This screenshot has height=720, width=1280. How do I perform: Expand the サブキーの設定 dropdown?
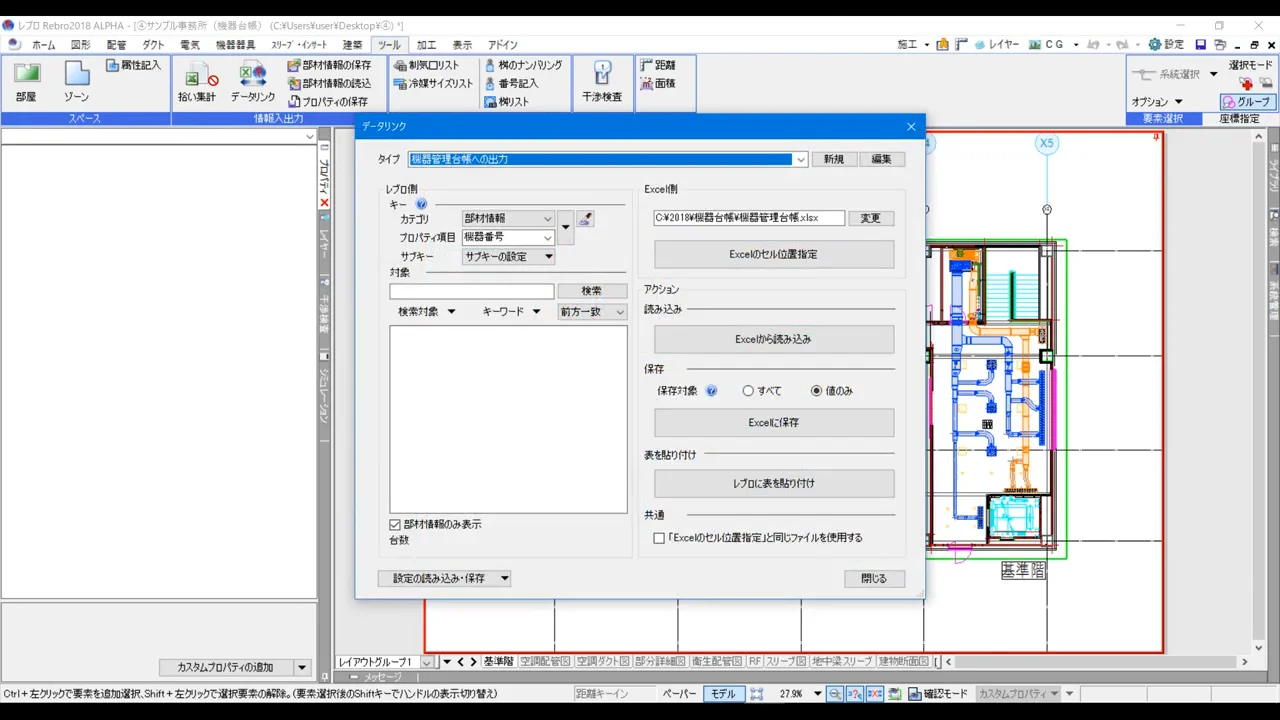pyautogui.click(x=508, y=257)
